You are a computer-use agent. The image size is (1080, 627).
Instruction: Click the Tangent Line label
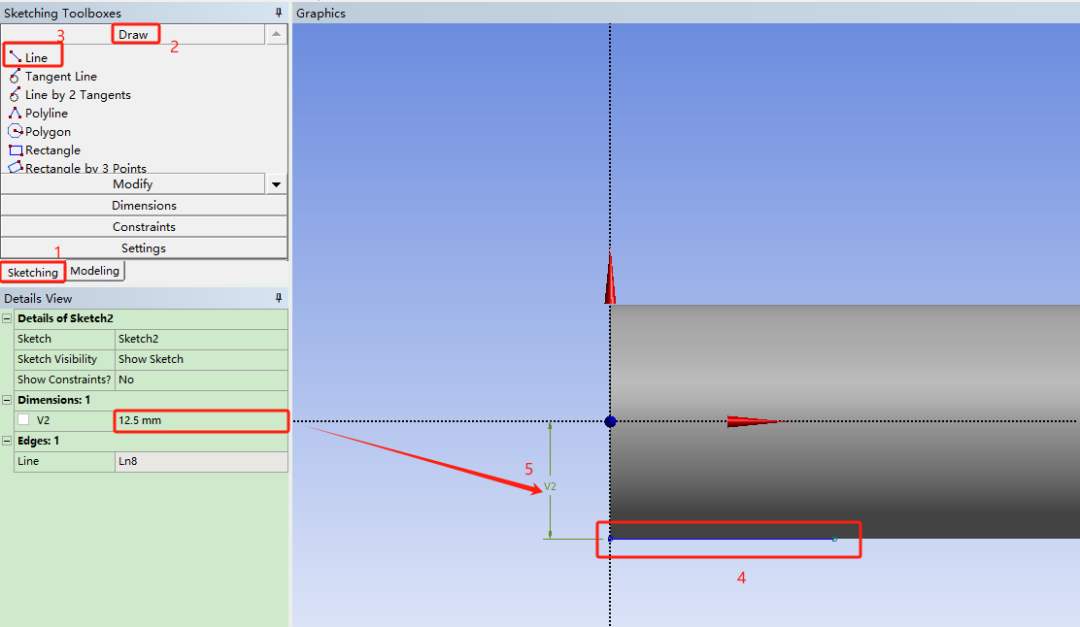click(61, 76)
